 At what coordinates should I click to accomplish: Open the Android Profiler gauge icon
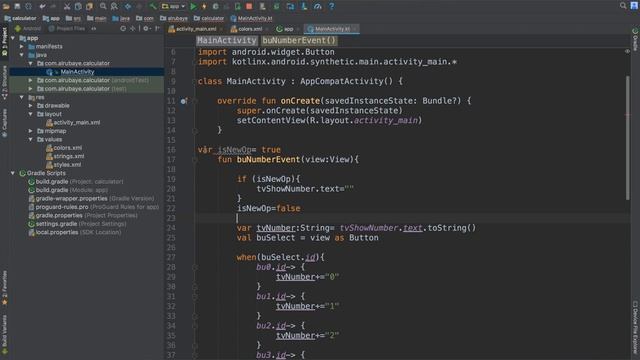(318, 6)
